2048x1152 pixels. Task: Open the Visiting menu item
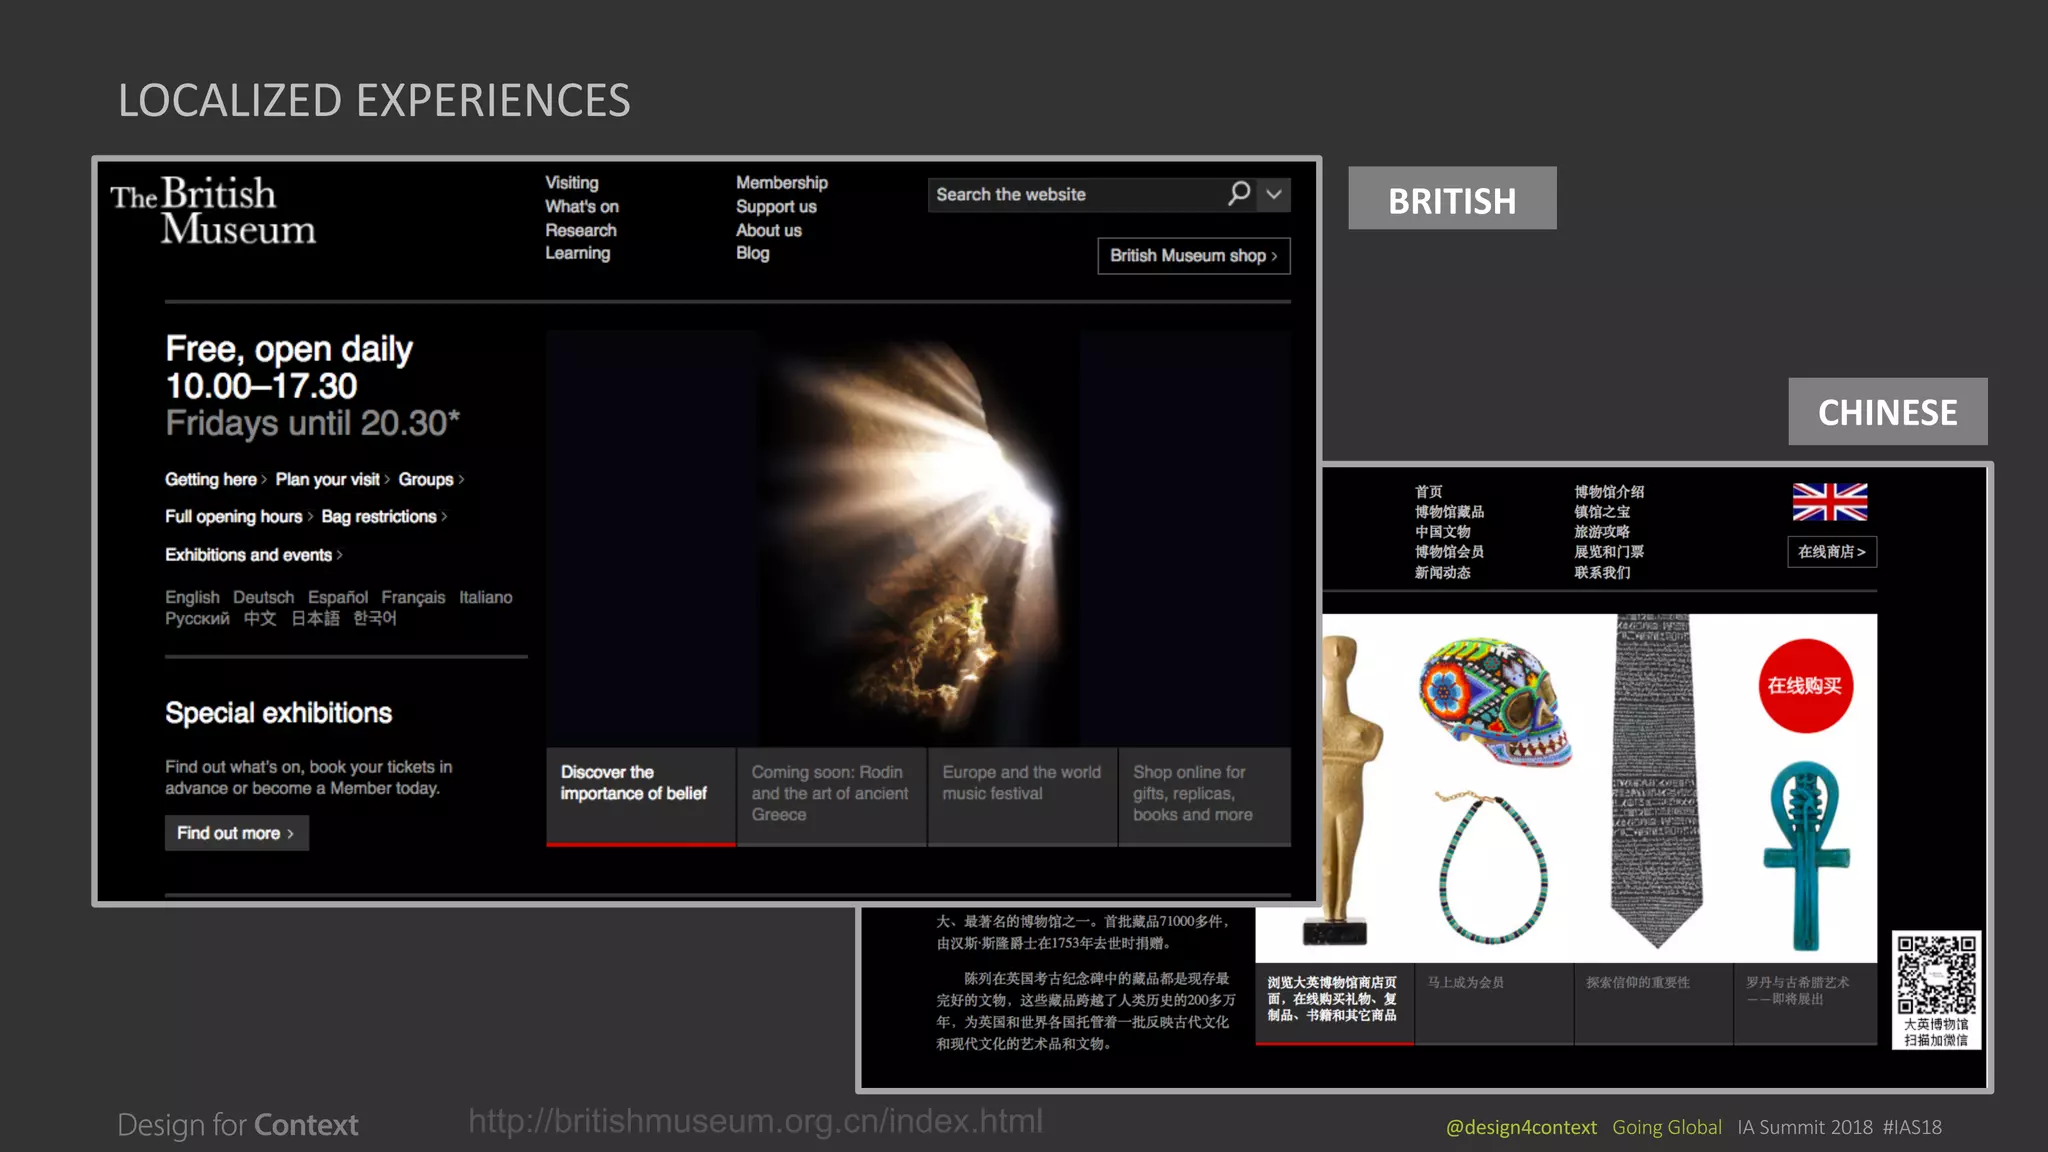click(572, 183)
